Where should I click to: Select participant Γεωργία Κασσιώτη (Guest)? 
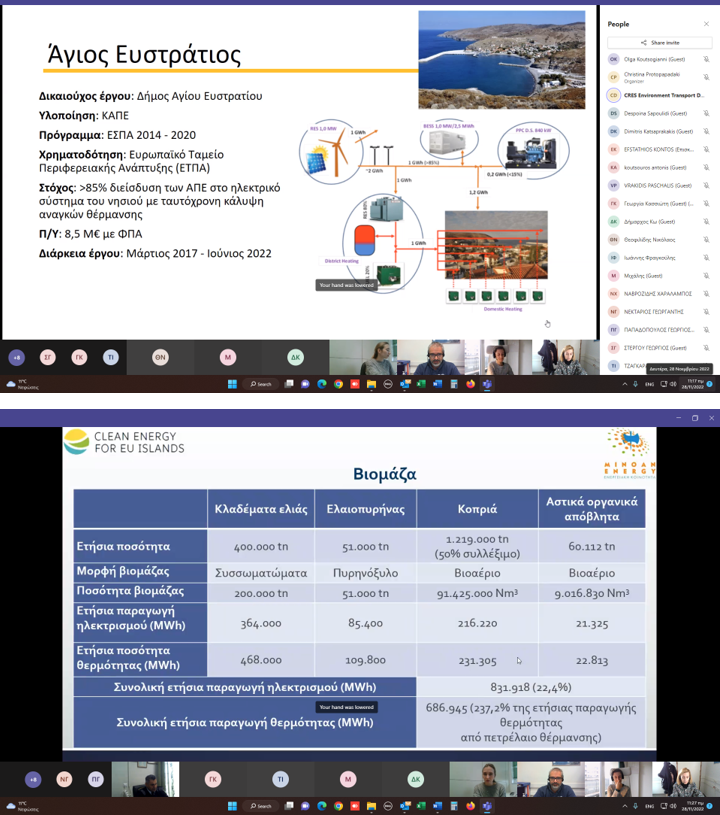660,204
